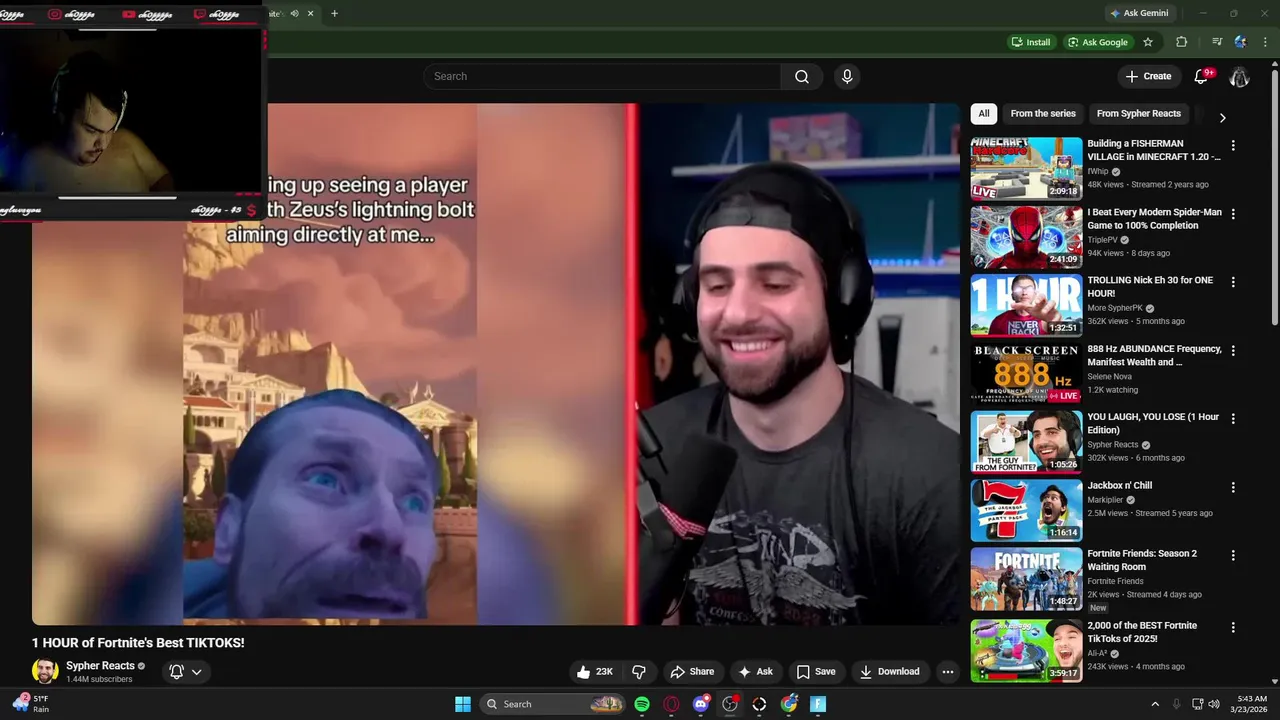Show hidden system tray icons
The width and height of the screenshot is (1280, 720).
(x=1155, y=704)
